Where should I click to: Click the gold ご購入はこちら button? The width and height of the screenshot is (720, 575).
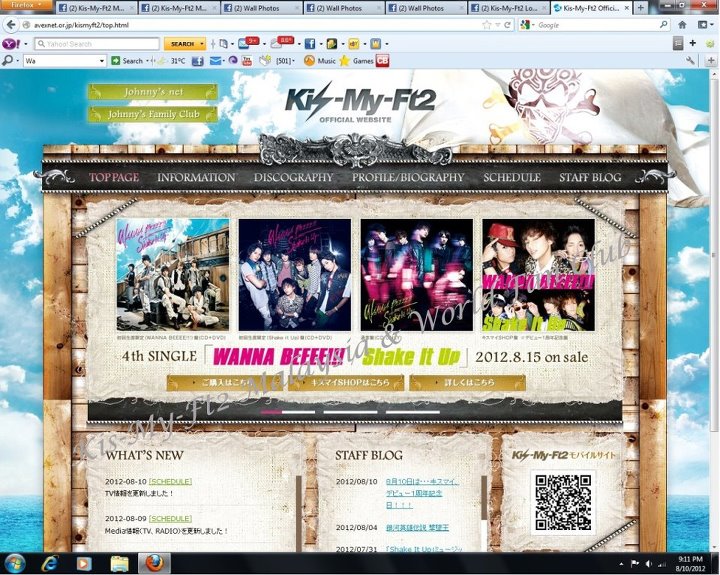(225, 383)
